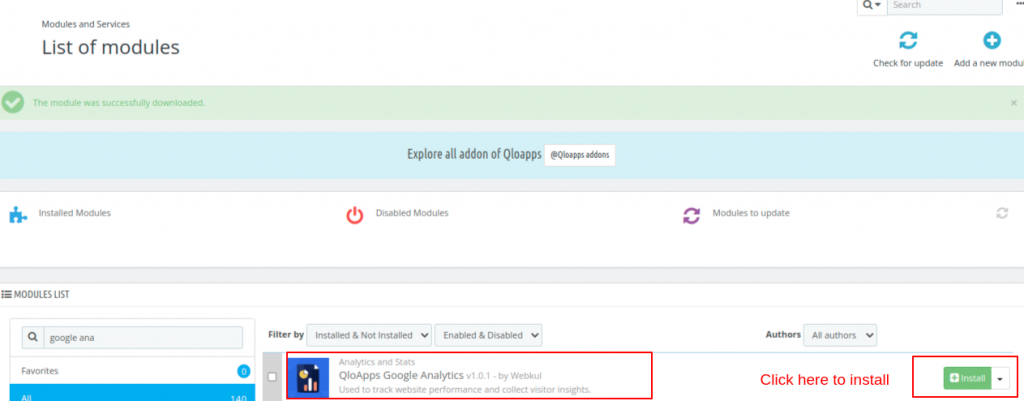Click the Installed Modules label
1024x401 pixels.
(74, 213)
